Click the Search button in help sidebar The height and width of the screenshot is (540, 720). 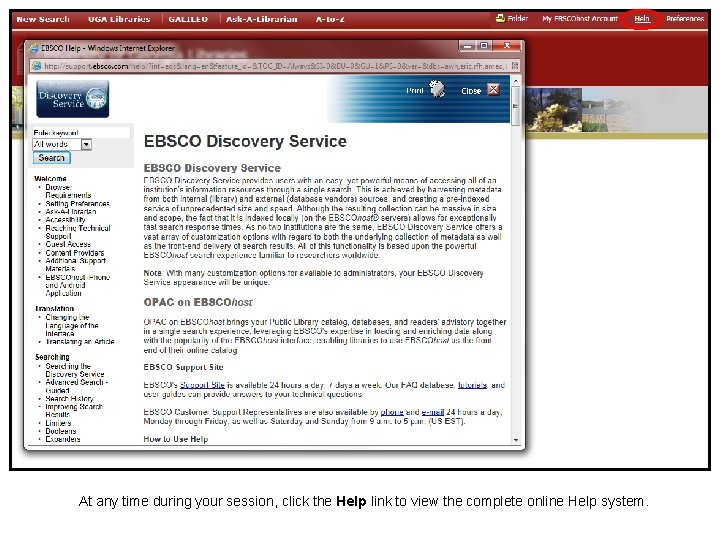coord(51,158)
